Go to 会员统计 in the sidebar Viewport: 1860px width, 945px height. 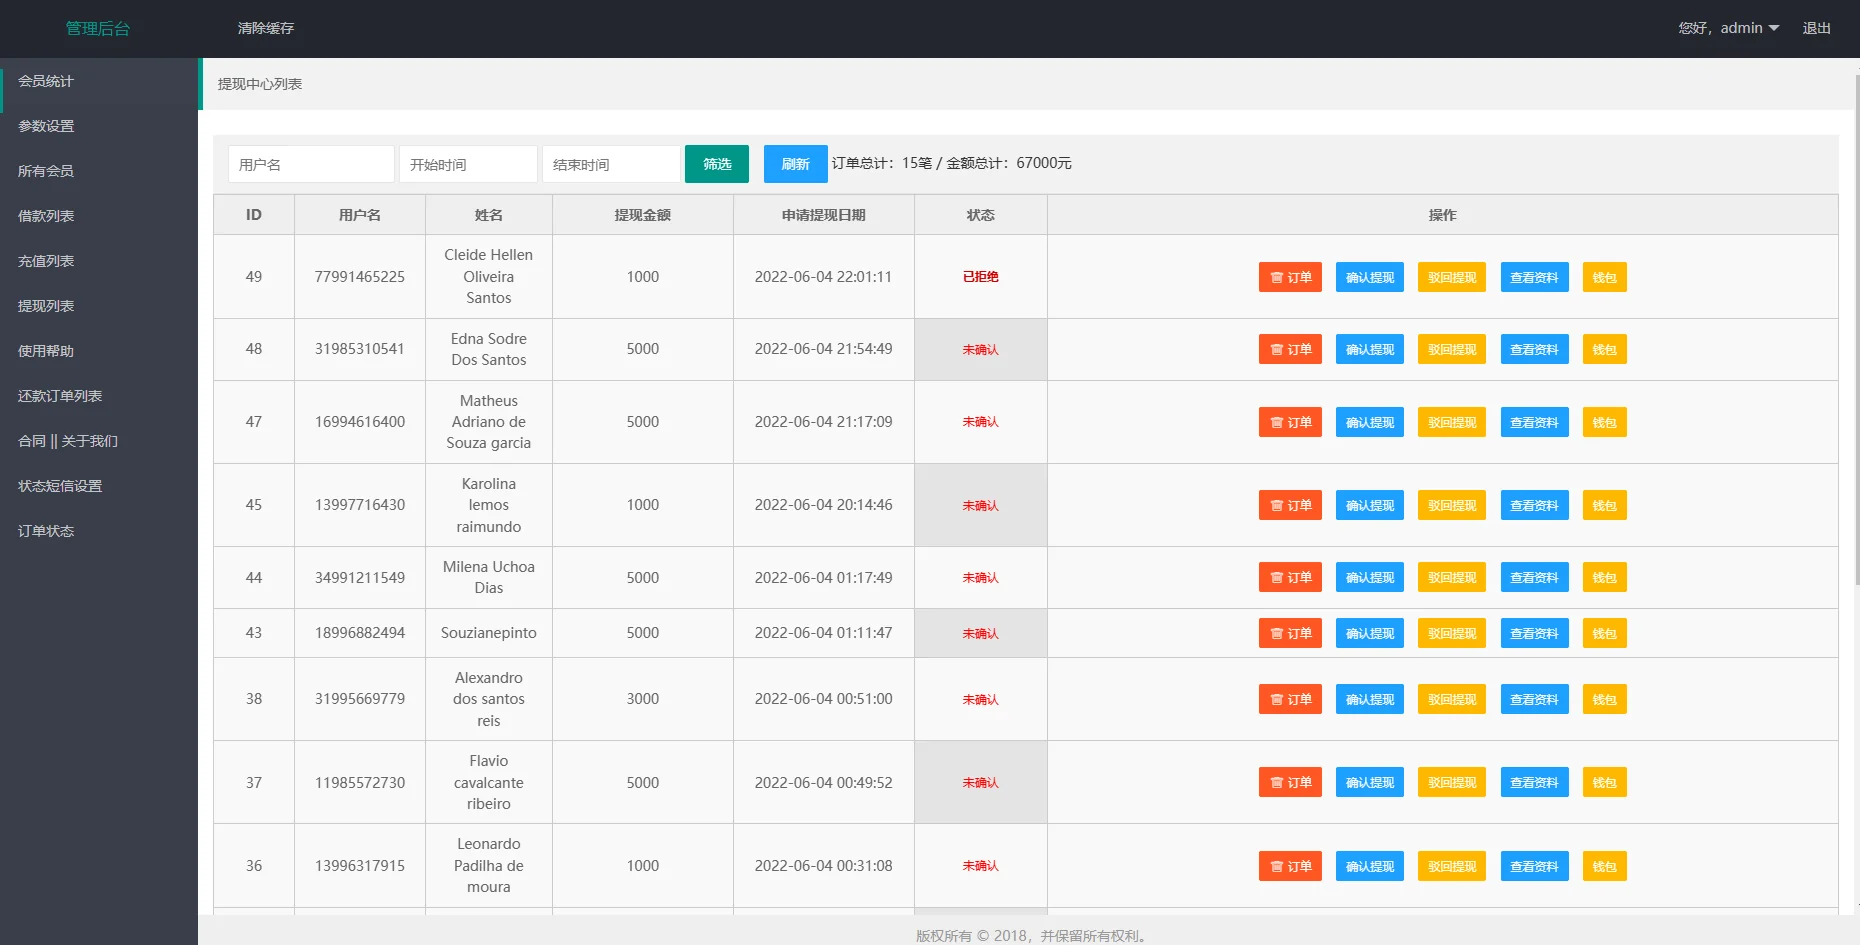[x=46, y=81]
